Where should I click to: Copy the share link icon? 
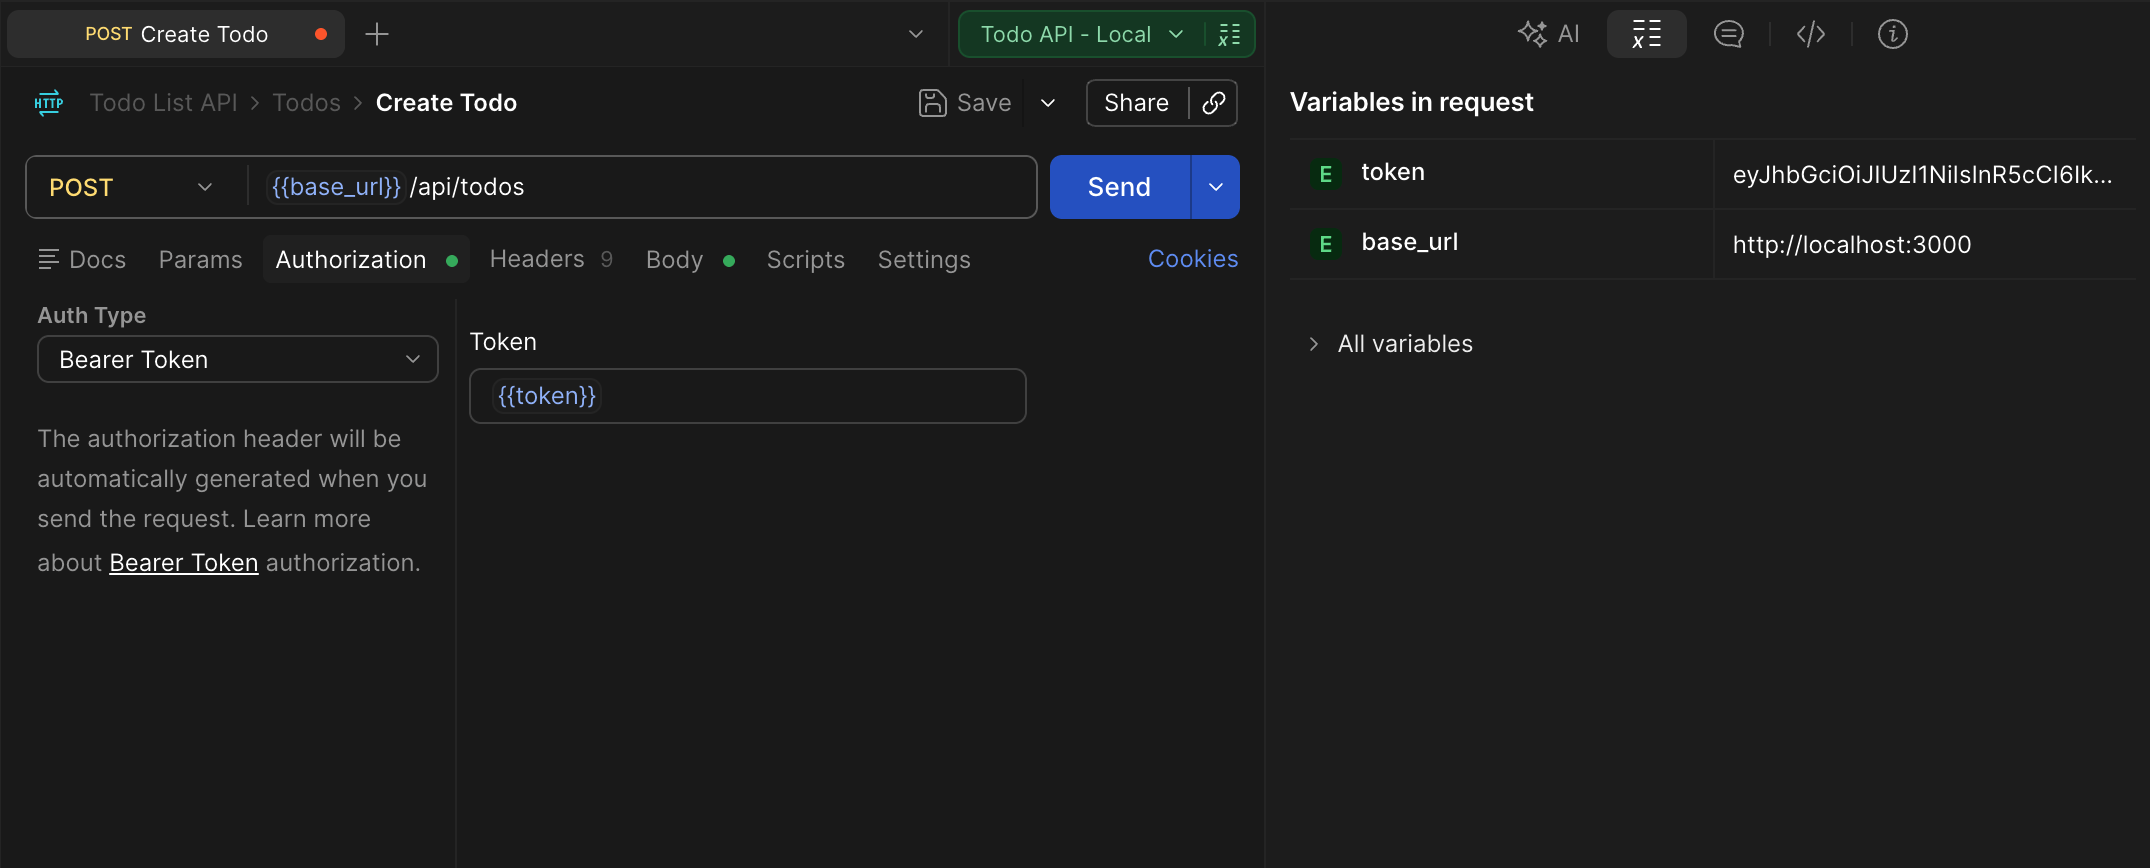(x=1213, y=103)
